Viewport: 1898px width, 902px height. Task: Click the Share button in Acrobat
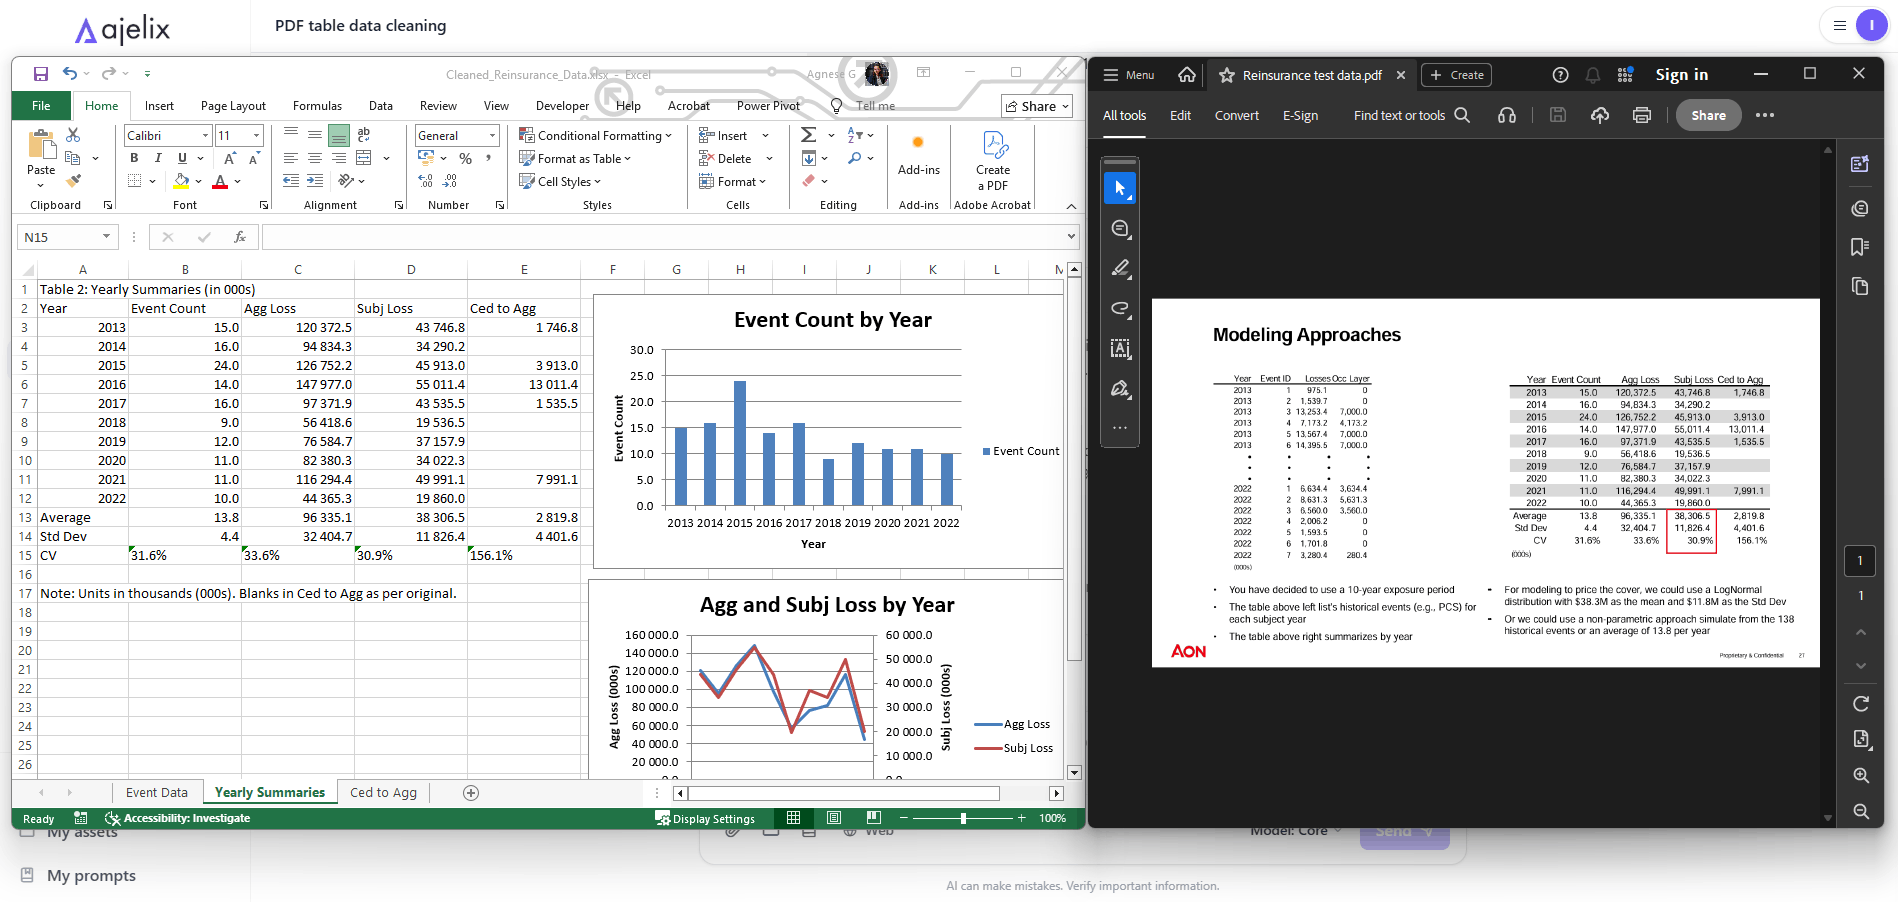point(1707,114)
